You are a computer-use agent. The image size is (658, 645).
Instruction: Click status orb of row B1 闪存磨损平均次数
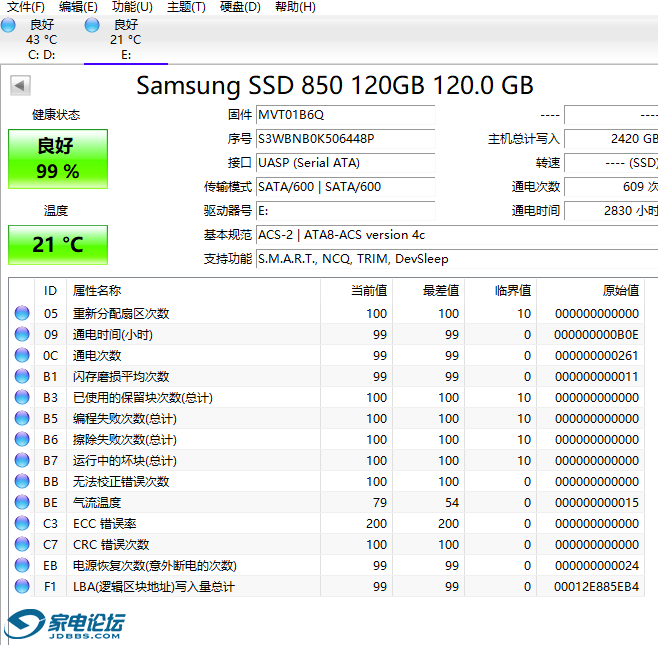pyautogui.click(x=22, y=376)
